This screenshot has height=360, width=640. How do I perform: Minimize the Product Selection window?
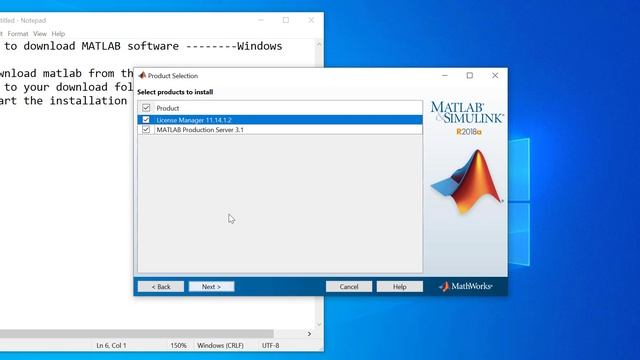click(445, 76)
